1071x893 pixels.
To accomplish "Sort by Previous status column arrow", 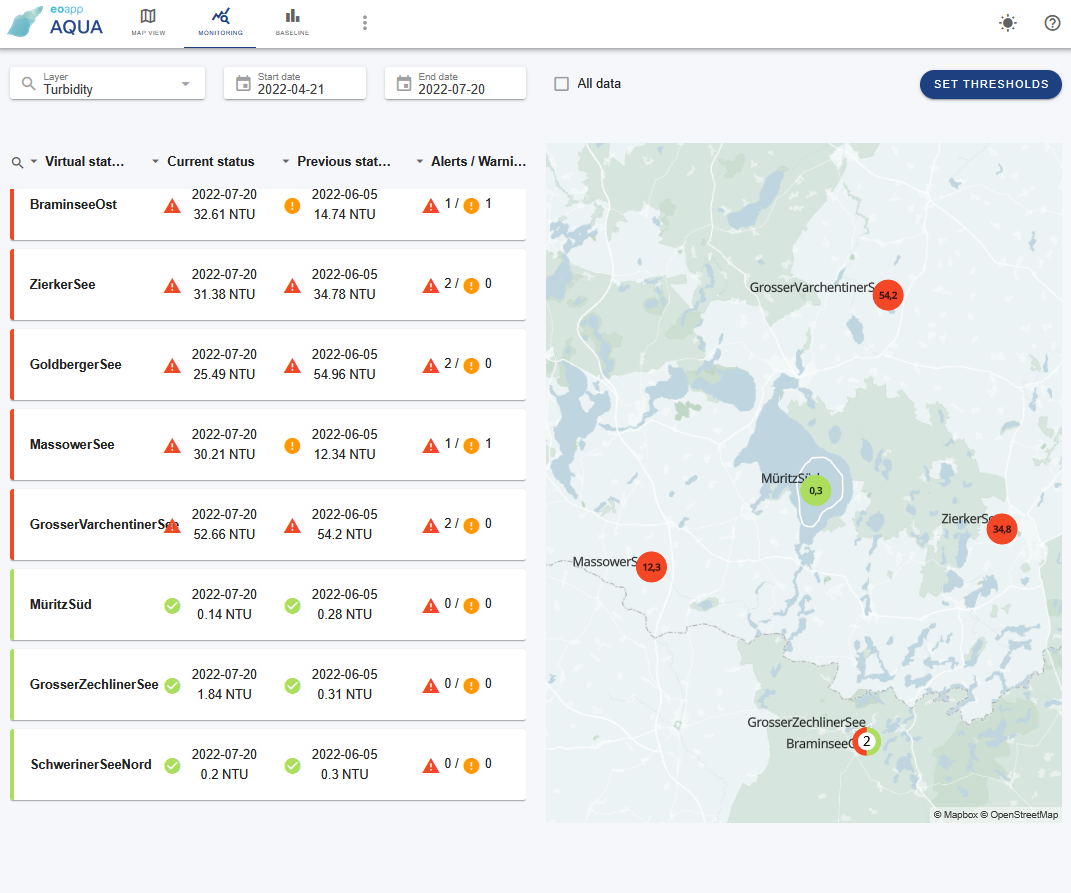I will (x=286, y=162).
